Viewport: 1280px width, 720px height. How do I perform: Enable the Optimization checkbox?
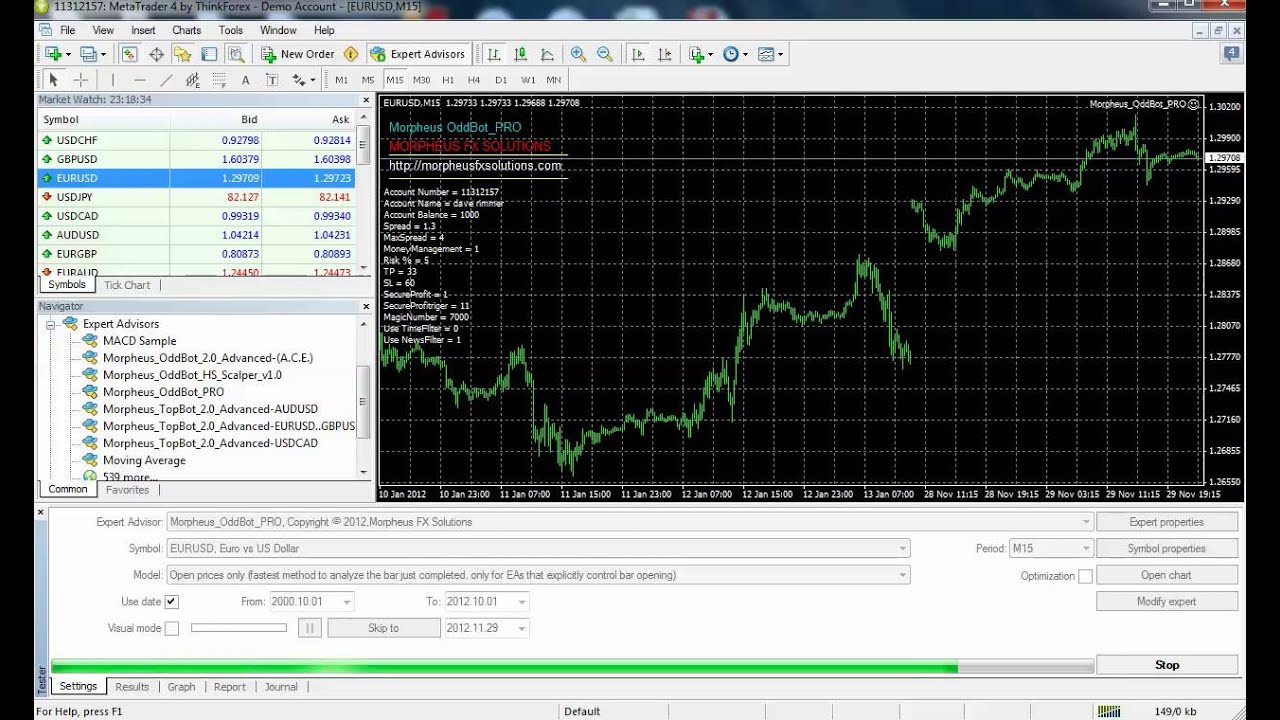1085,576
